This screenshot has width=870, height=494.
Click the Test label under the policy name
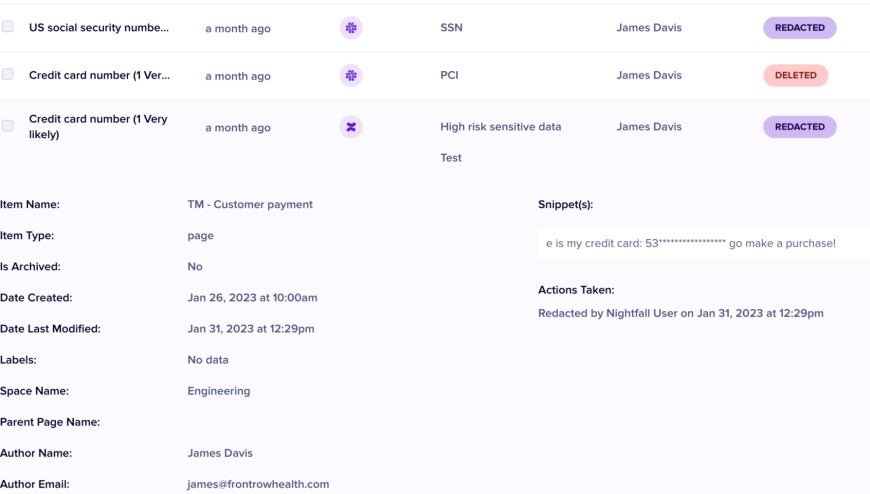click(451, 158)
